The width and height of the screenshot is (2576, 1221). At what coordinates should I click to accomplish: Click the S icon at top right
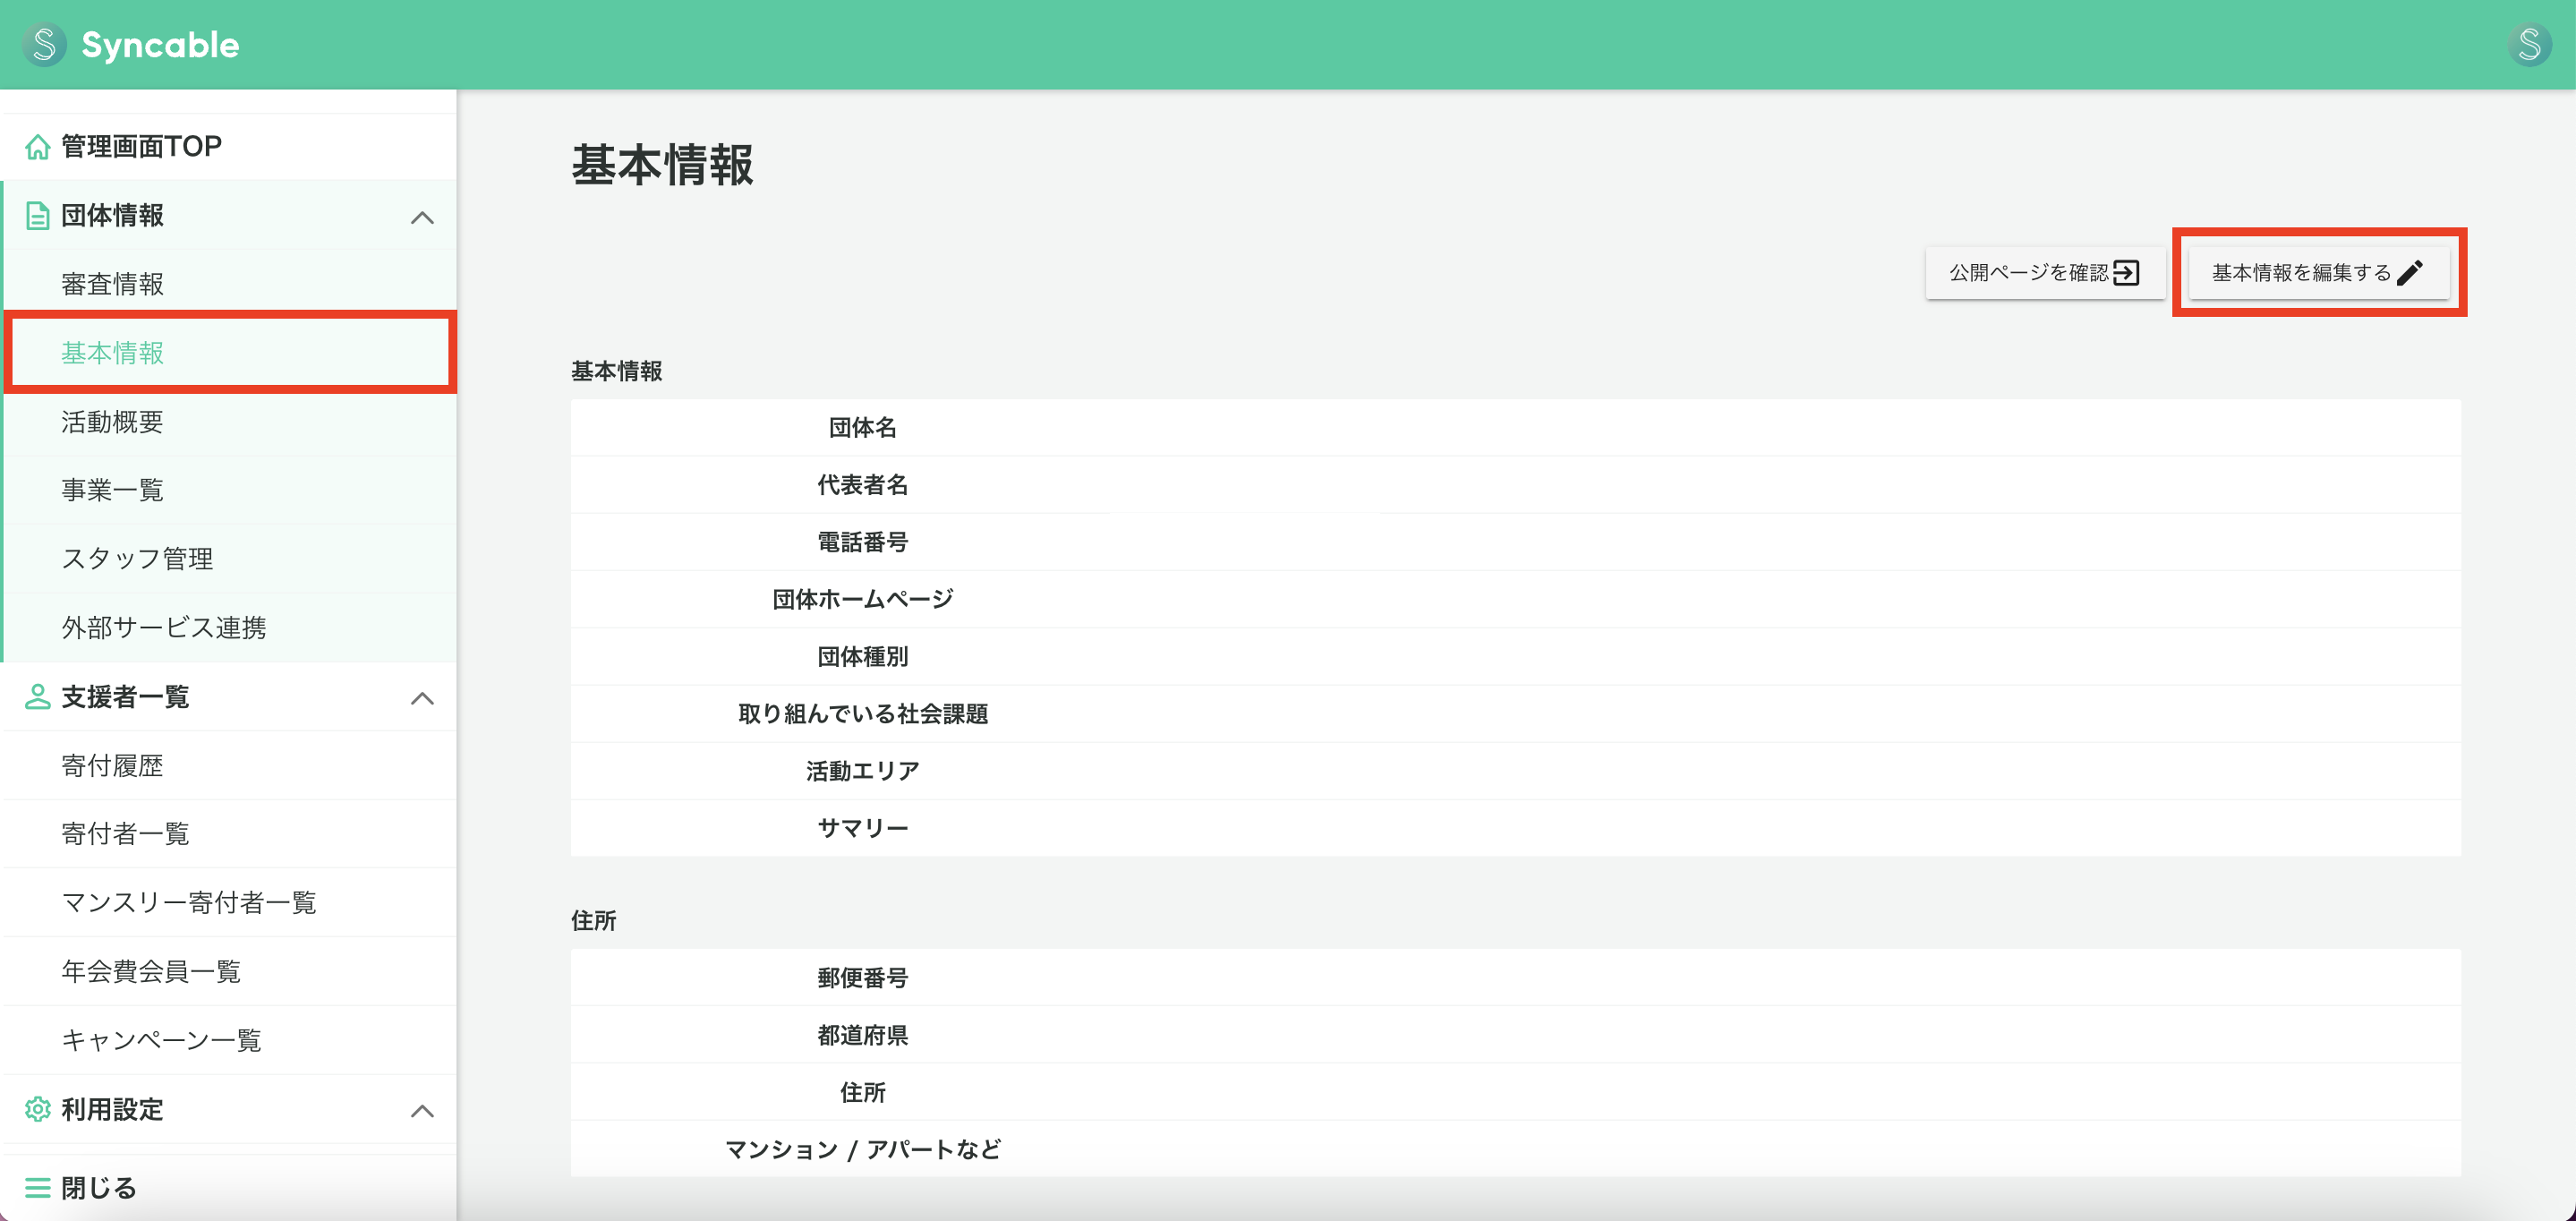pyautogui.click(x=2531, y=44)
